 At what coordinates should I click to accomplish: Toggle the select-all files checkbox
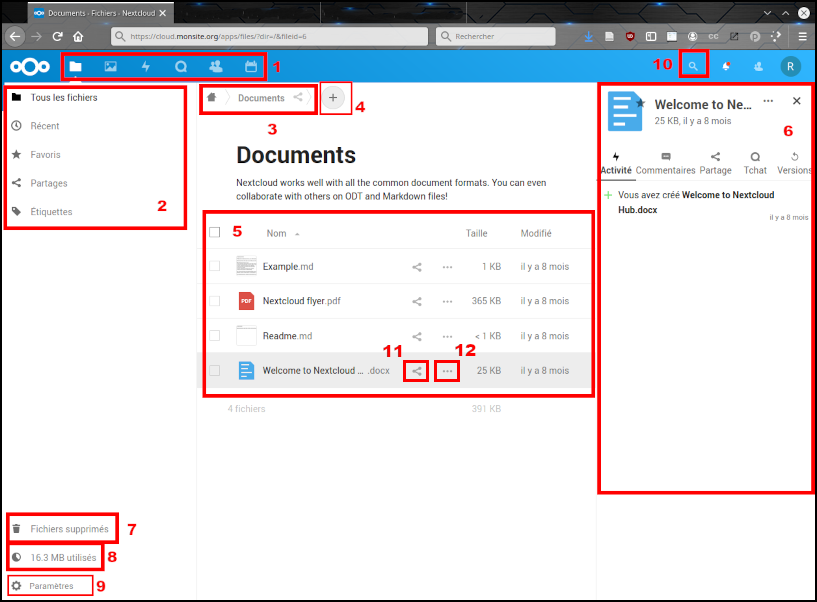coord(215,233)
